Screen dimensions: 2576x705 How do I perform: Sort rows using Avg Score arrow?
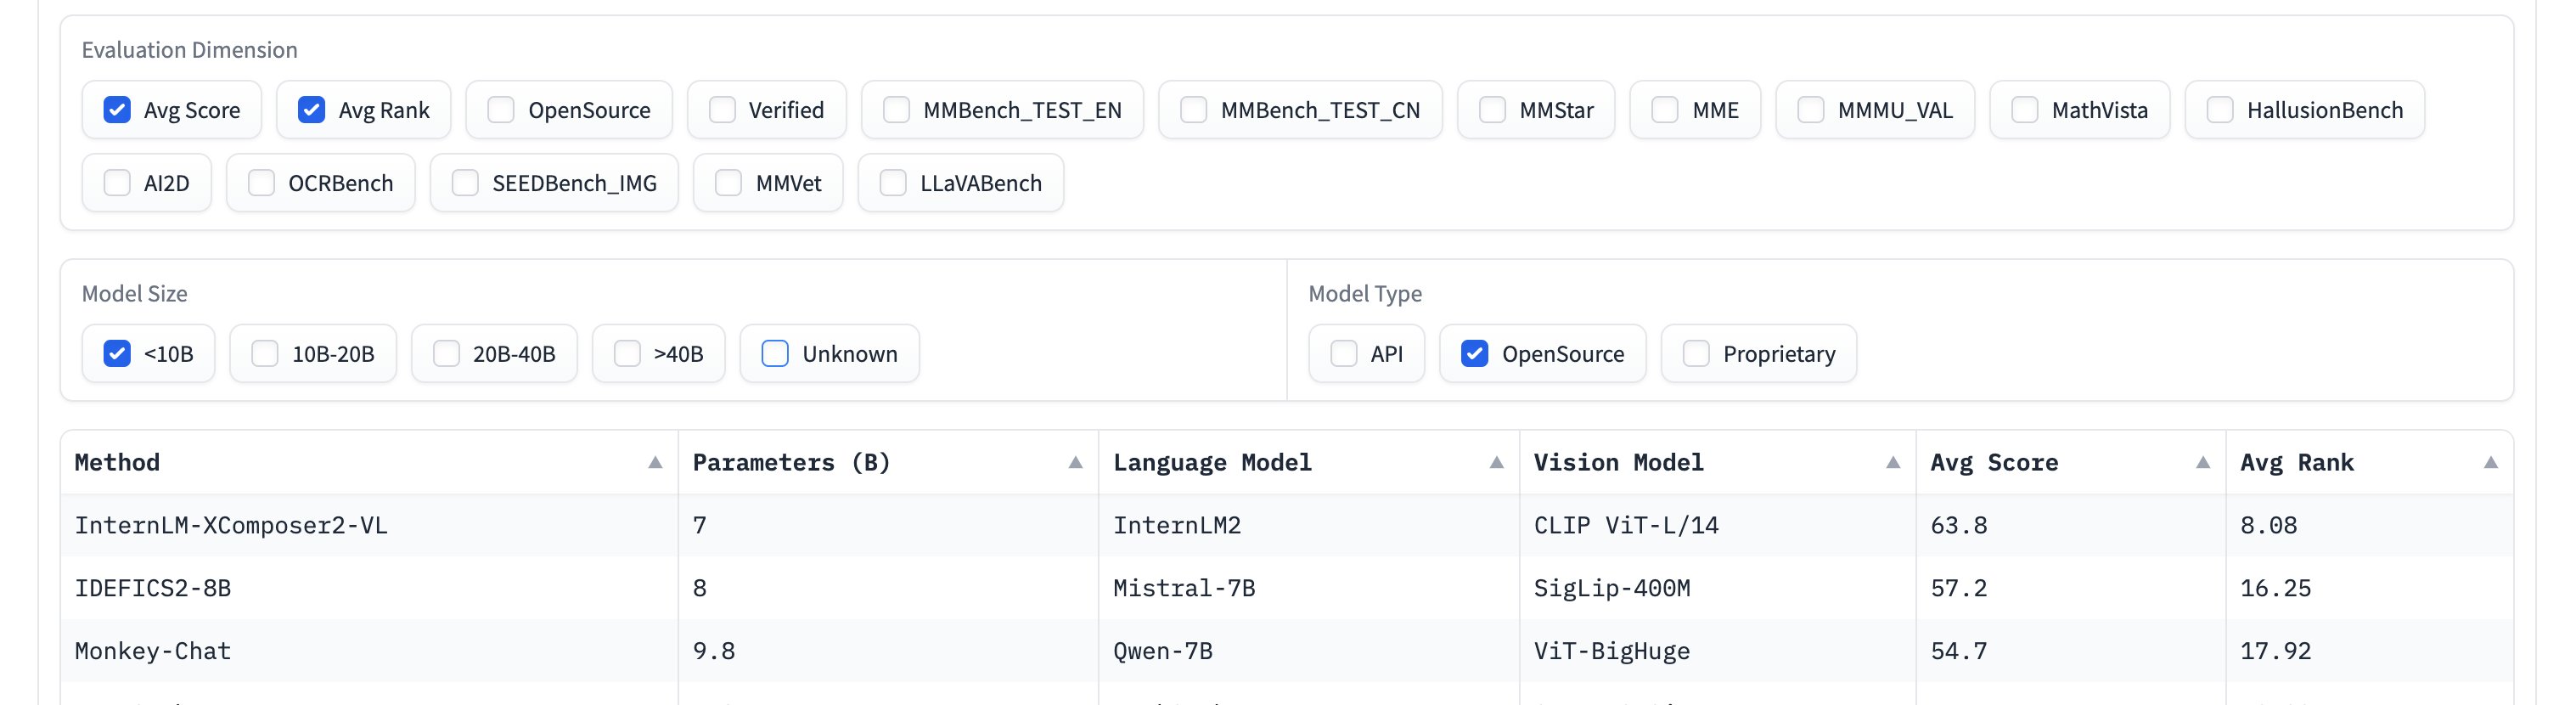coord(2202,462)
